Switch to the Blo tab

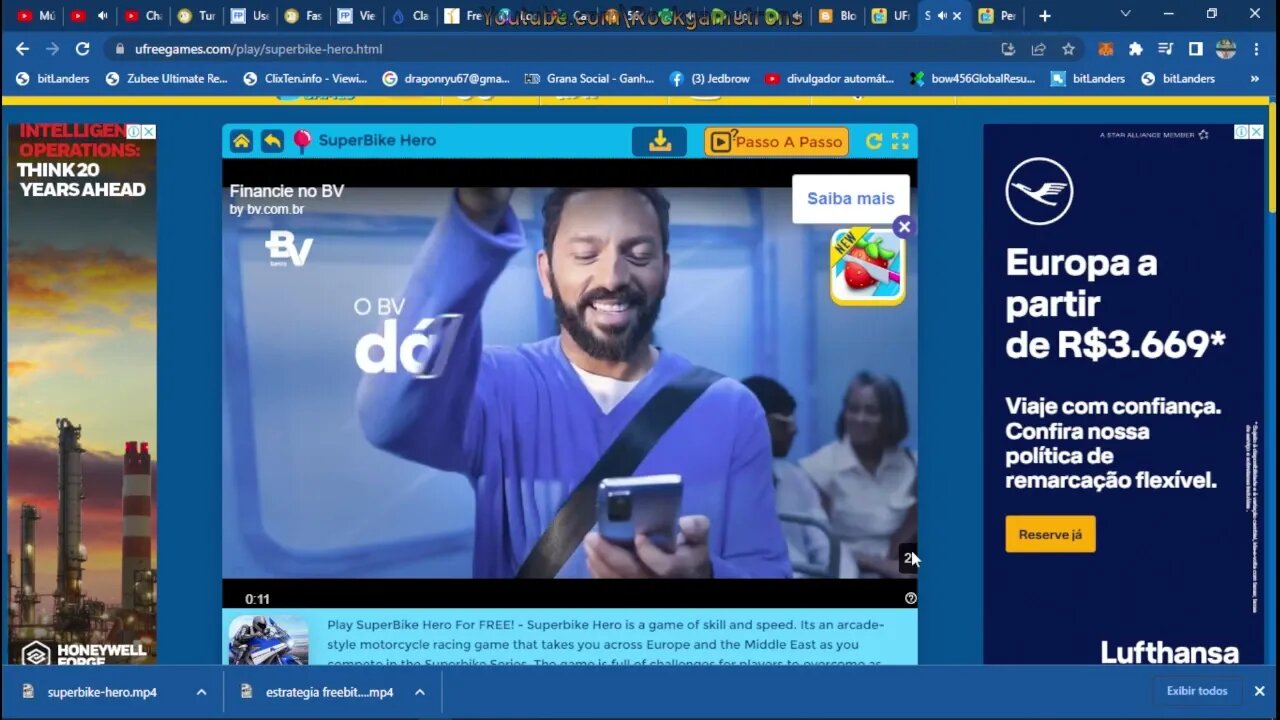tap(840, 15)
